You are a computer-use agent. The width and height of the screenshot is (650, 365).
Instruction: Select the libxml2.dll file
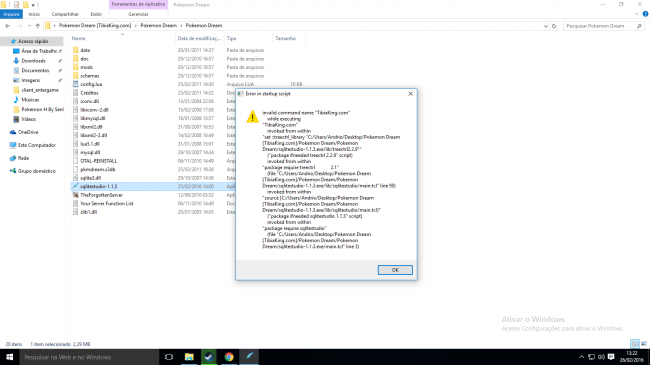(91, 127)
